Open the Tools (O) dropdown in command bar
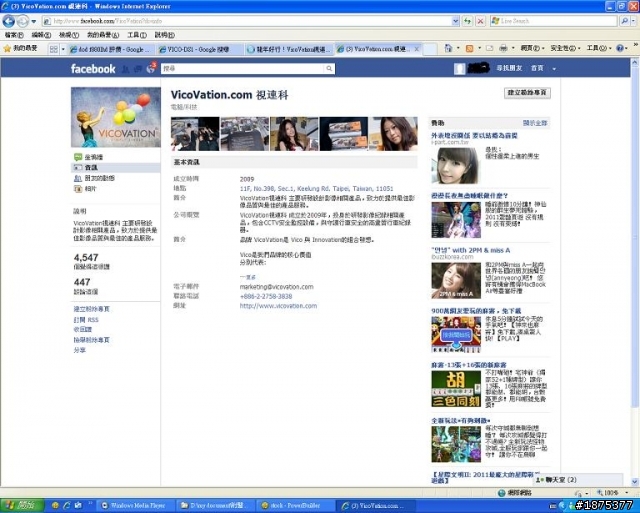 pos(599,49)
